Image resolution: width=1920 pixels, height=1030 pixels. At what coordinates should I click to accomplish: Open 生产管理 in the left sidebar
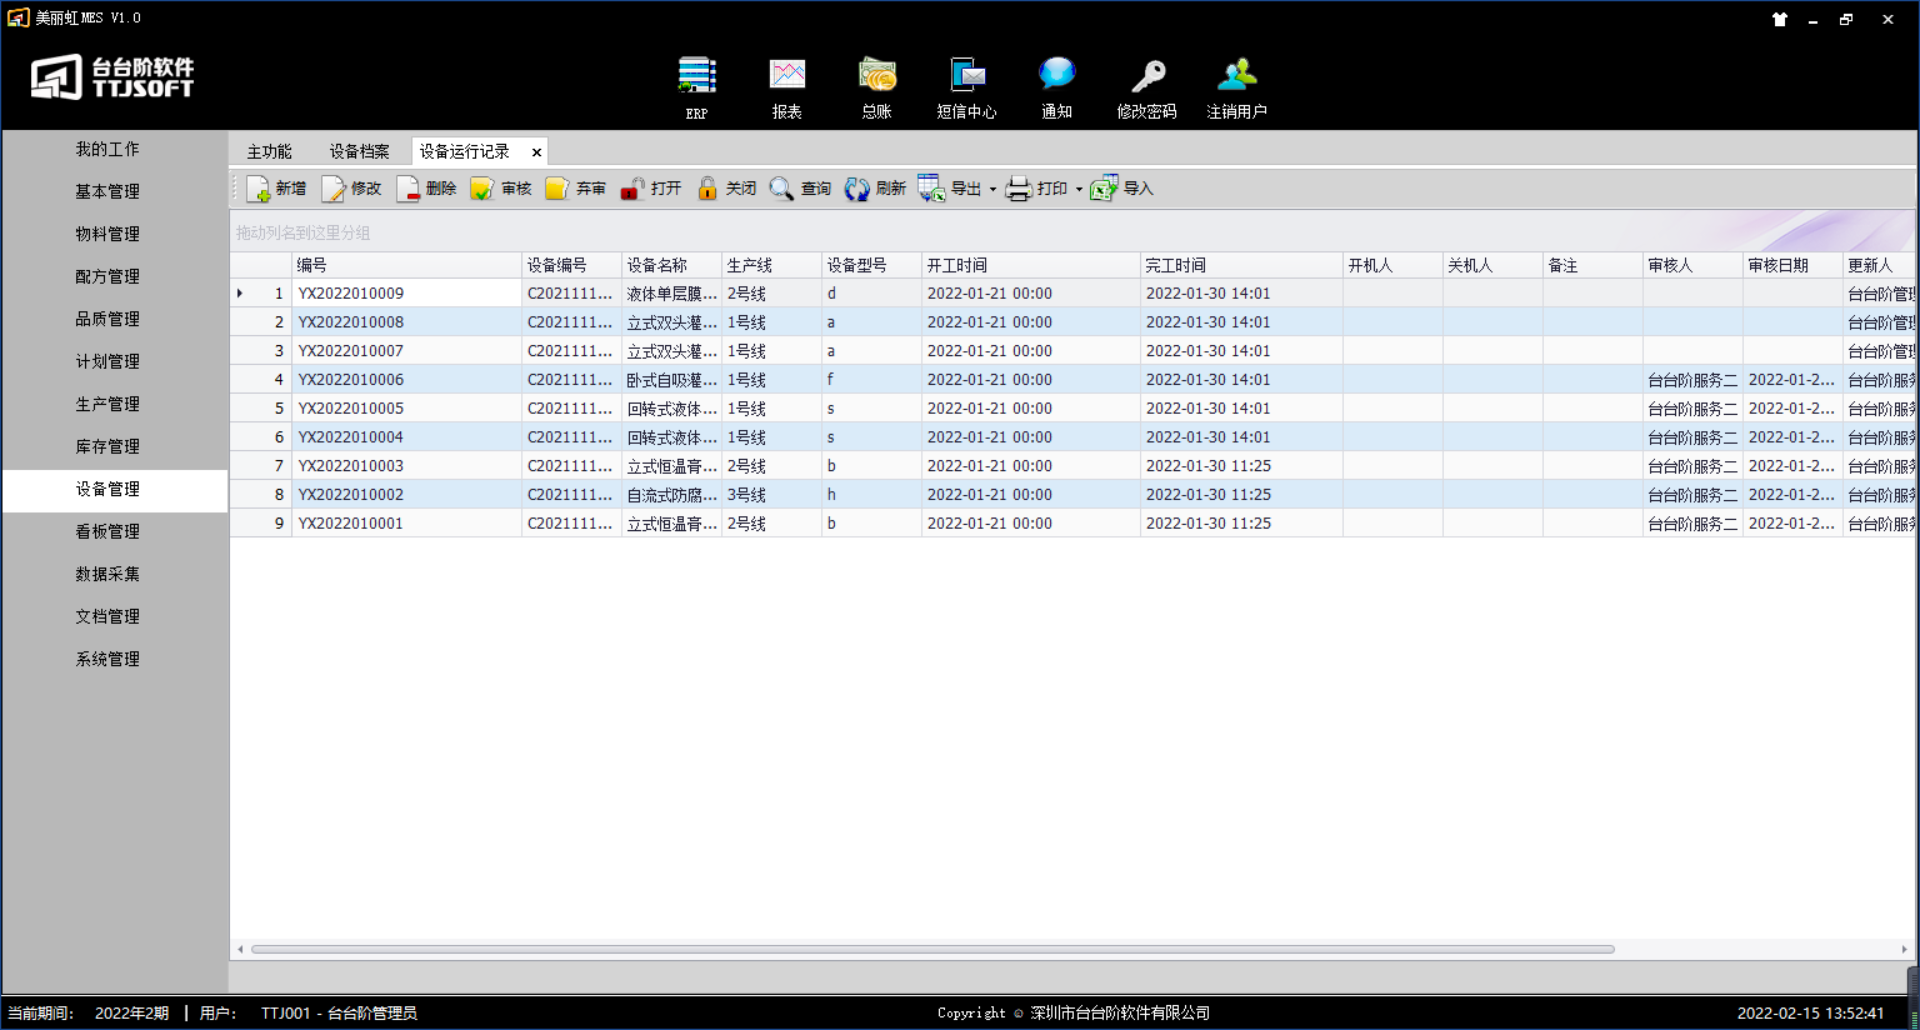(108, 404)
